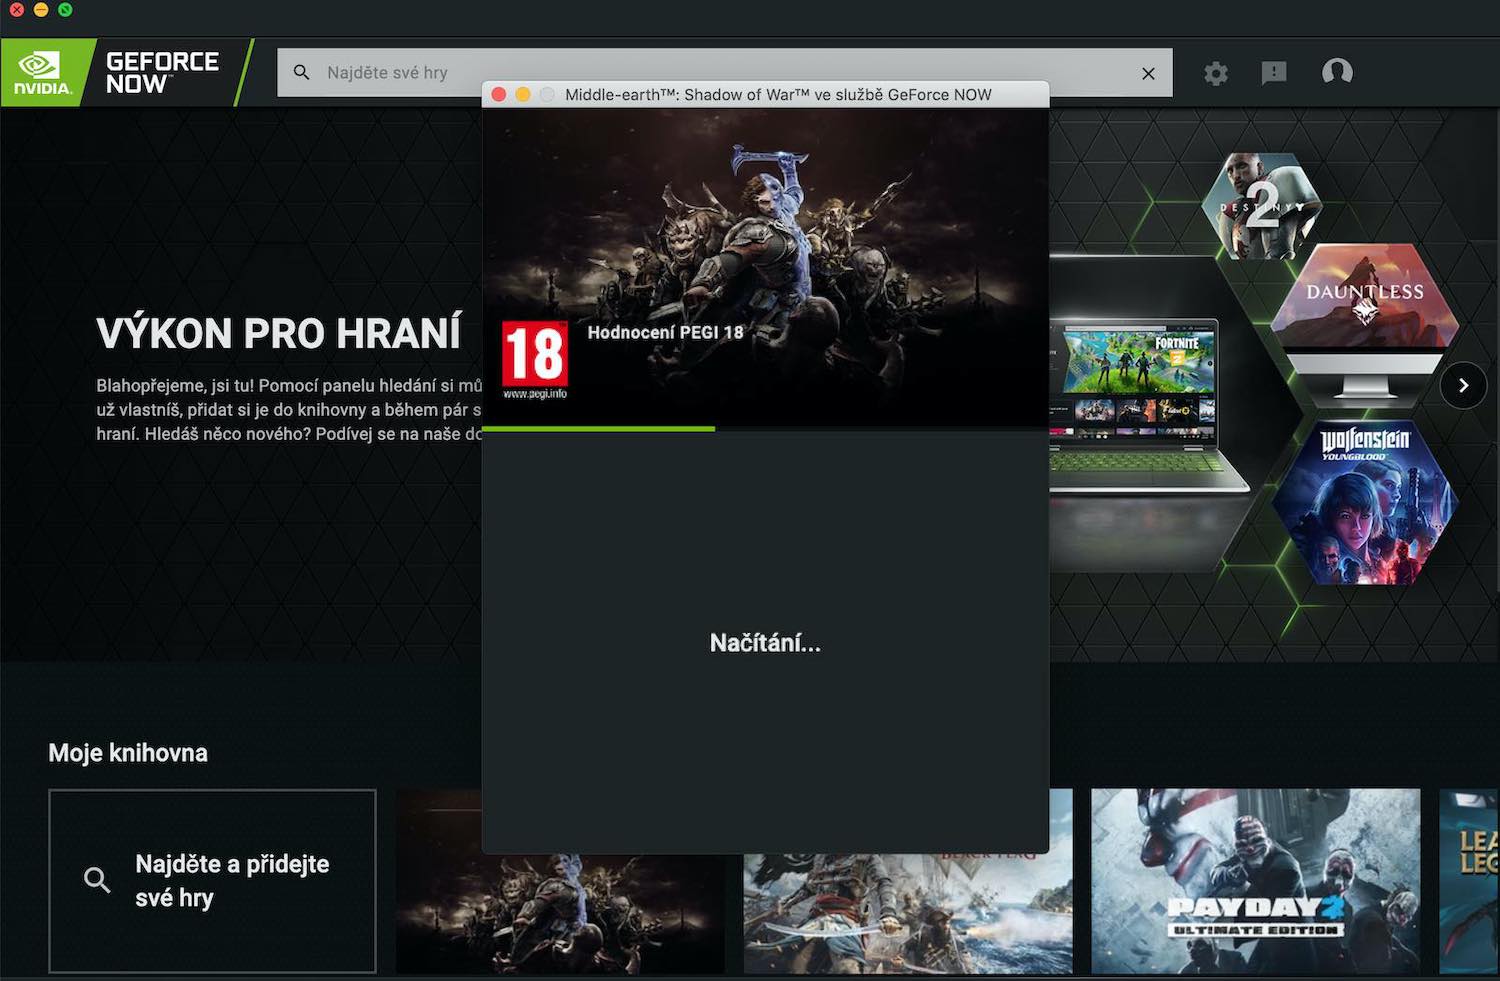Click the GeForce NOW logo text
Image resolution: width=1500 pixels, height=981 pixels.
[162, 73]
